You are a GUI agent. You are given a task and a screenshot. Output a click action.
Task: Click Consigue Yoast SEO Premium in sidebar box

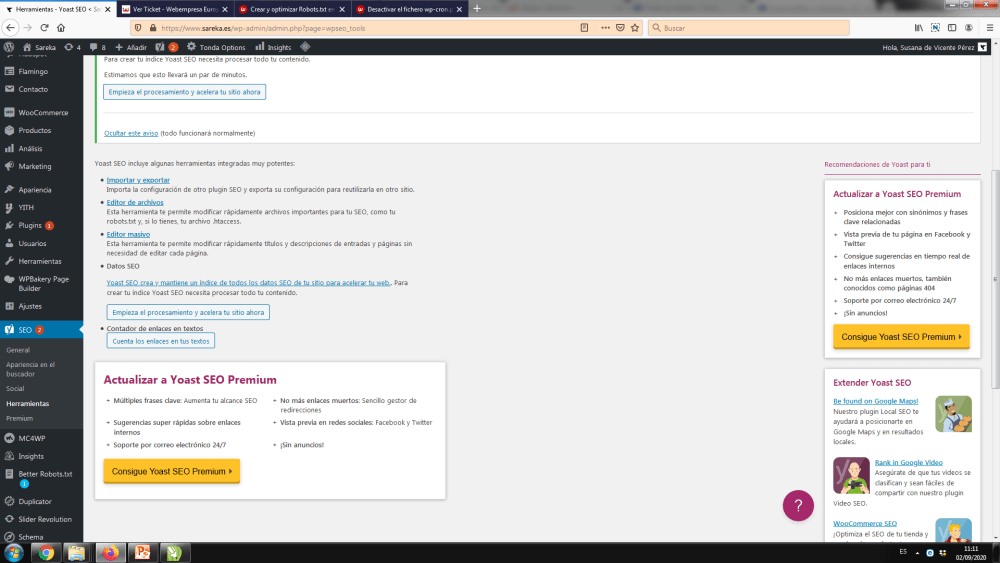tap(901, 337)
